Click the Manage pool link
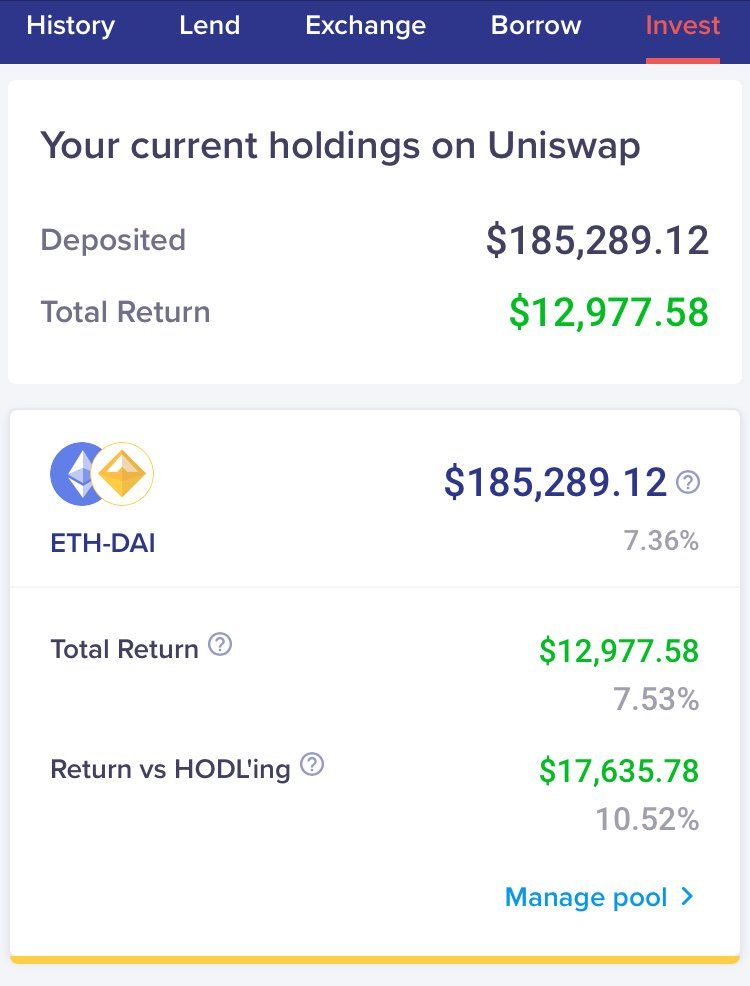750x986 pixels. point(586,897)
